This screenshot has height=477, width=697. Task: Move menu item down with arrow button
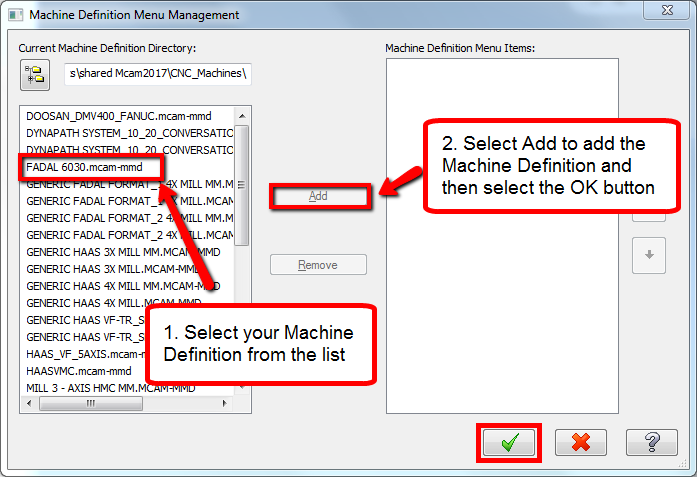649,255
